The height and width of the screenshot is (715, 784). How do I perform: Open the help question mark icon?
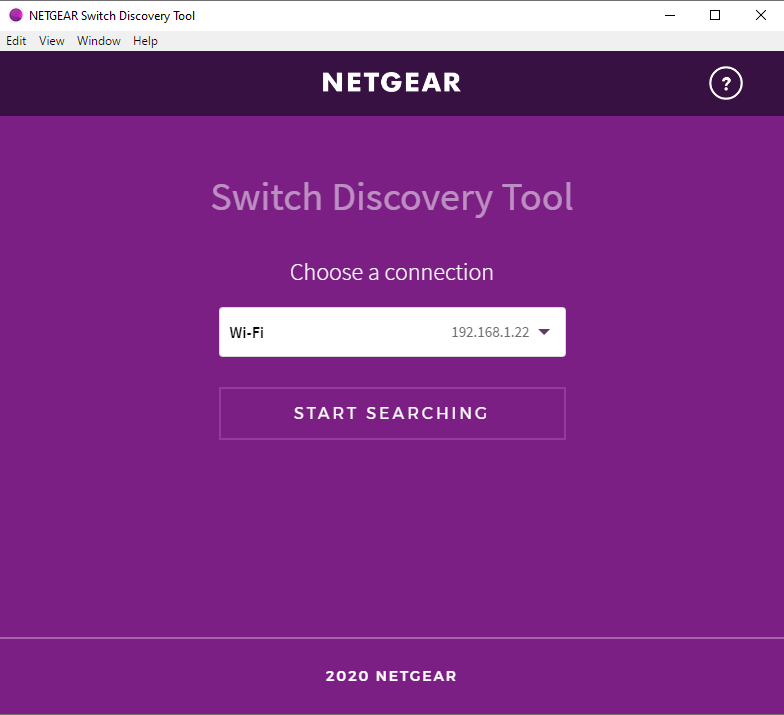tap(725, 84)
